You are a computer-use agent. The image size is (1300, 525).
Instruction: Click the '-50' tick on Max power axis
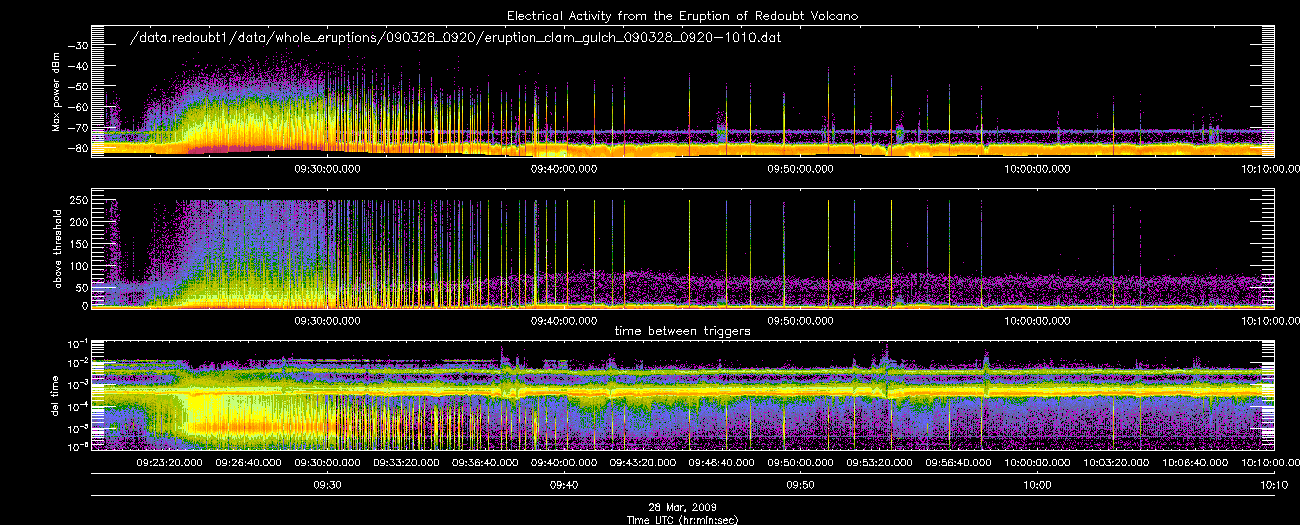point(80,87)
